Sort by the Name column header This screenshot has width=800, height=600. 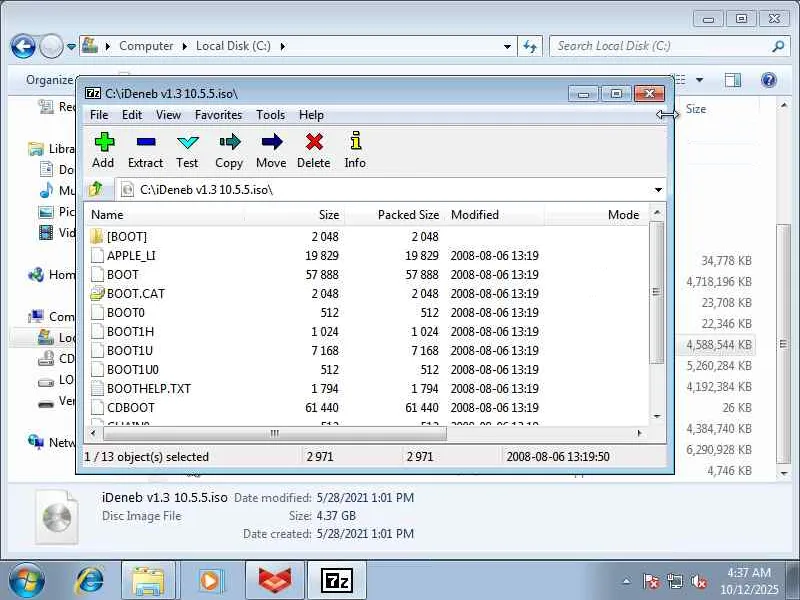pyautogui.click(x=164, y=215)
